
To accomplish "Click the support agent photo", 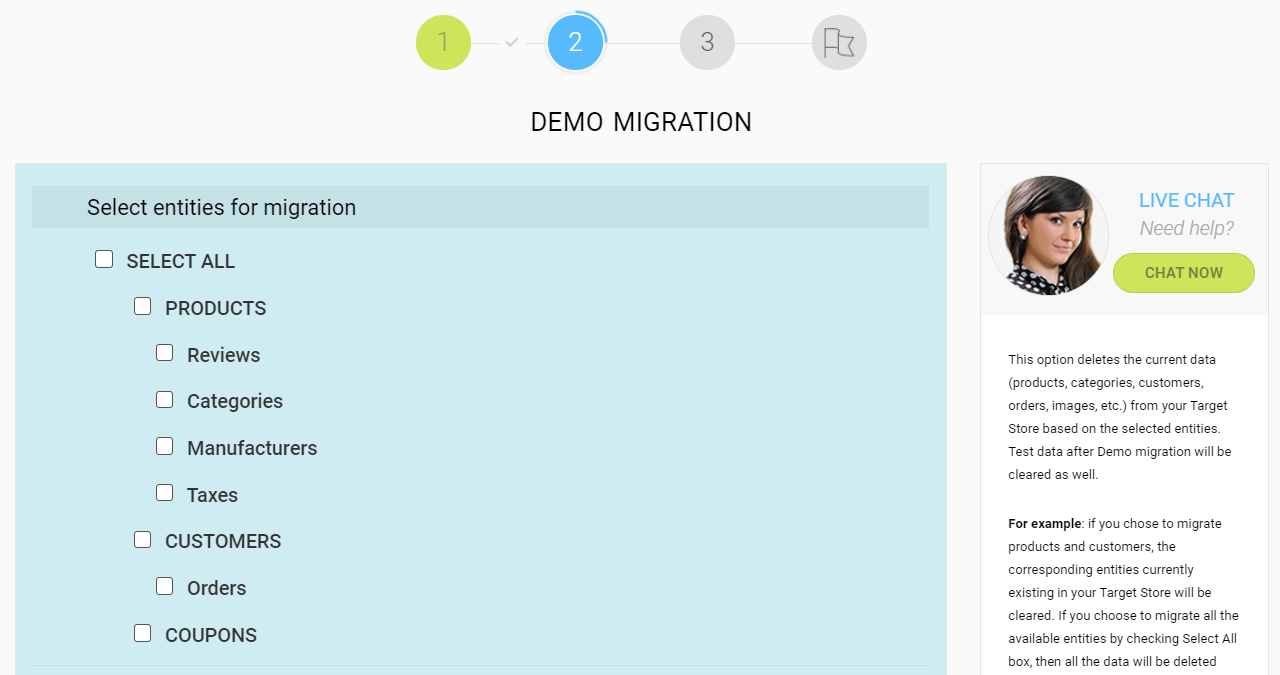I will [1048, 236].
